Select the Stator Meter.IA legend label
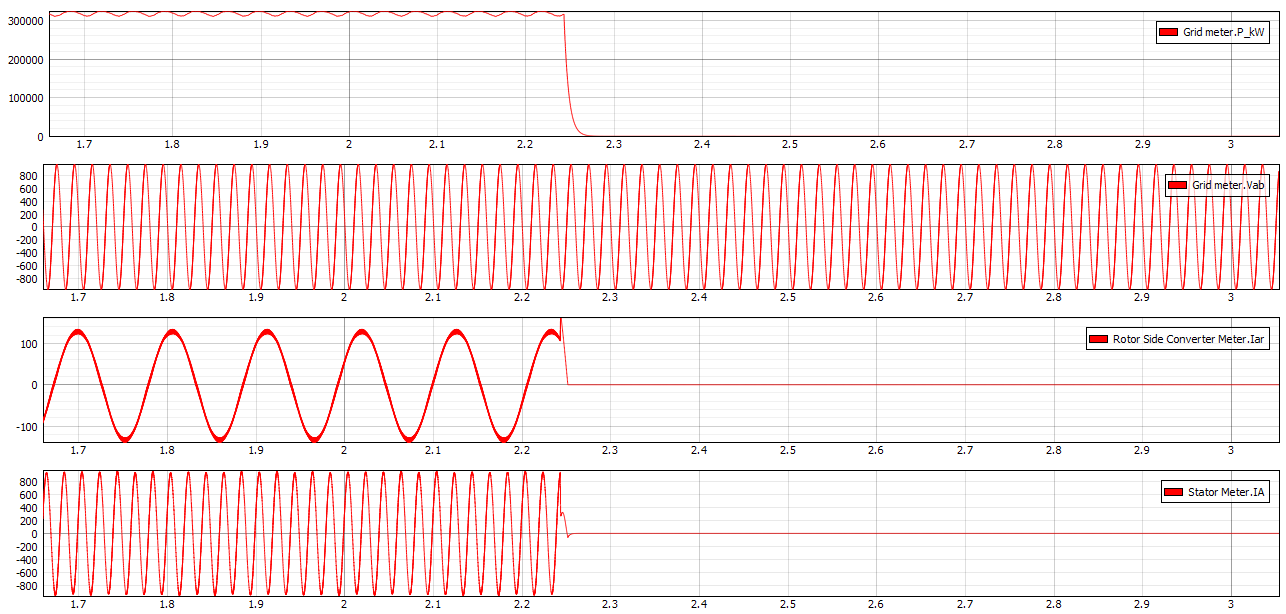This screenshot has width=1286, height=614. [1226, 492]
